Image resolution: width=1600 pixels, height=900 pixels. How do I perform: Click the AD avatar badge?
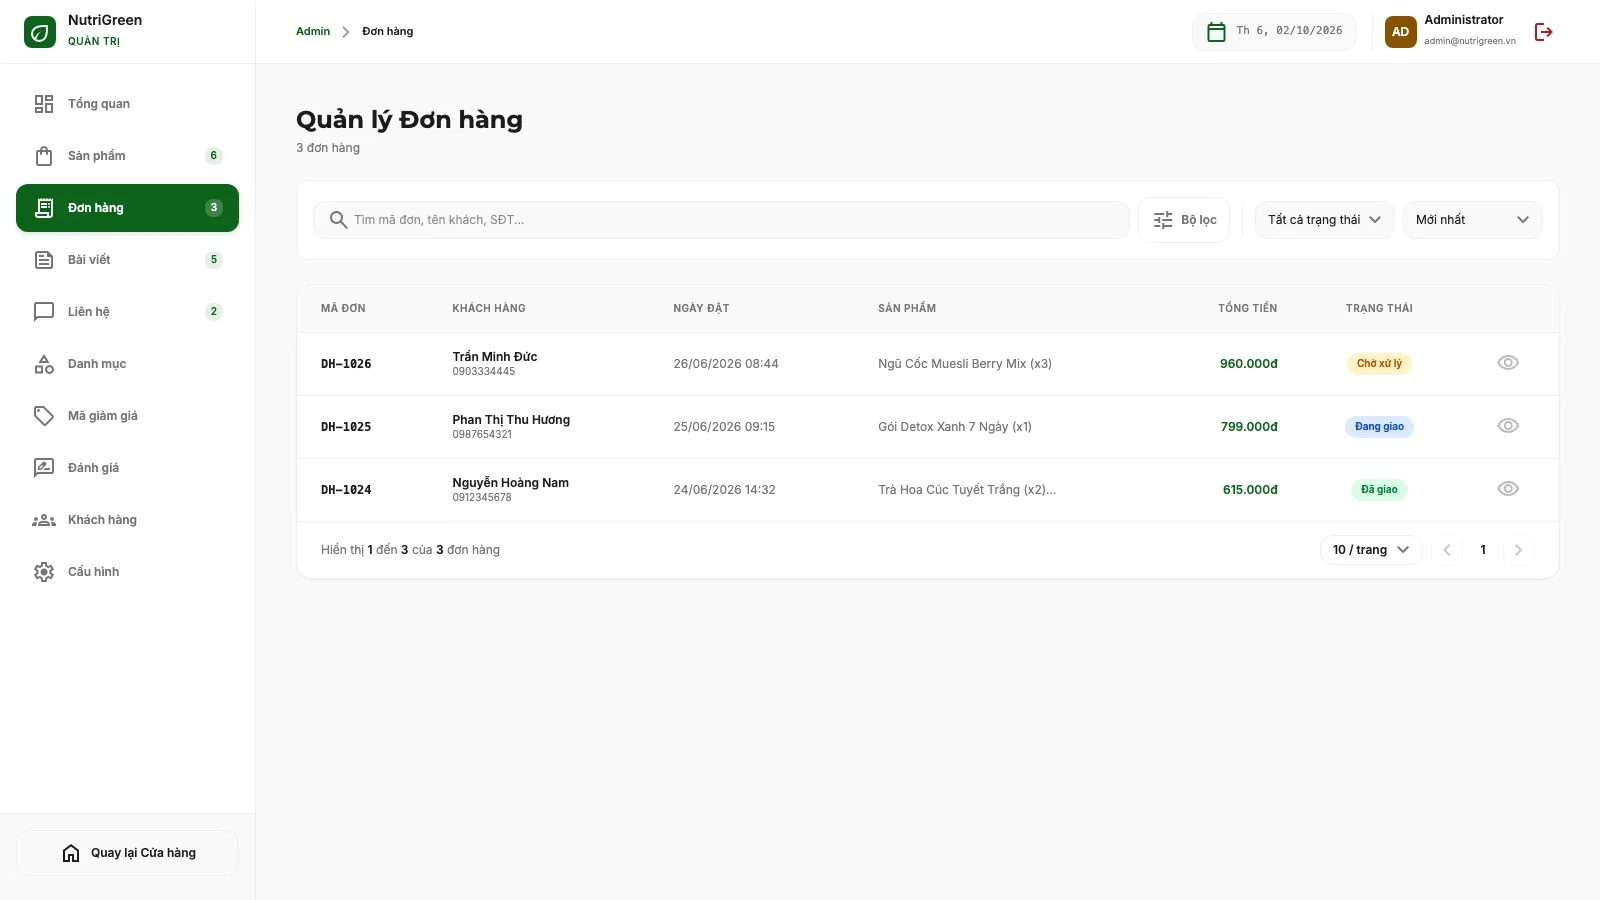click(1400, 32)
